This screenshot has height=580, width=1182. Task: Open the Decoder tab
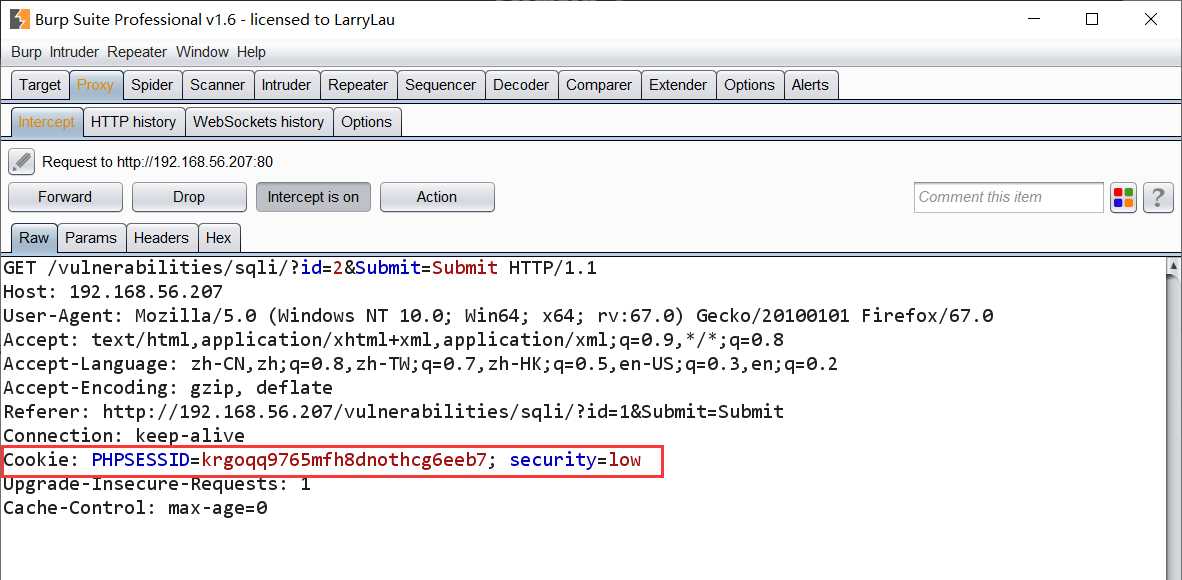click(521, 85)
